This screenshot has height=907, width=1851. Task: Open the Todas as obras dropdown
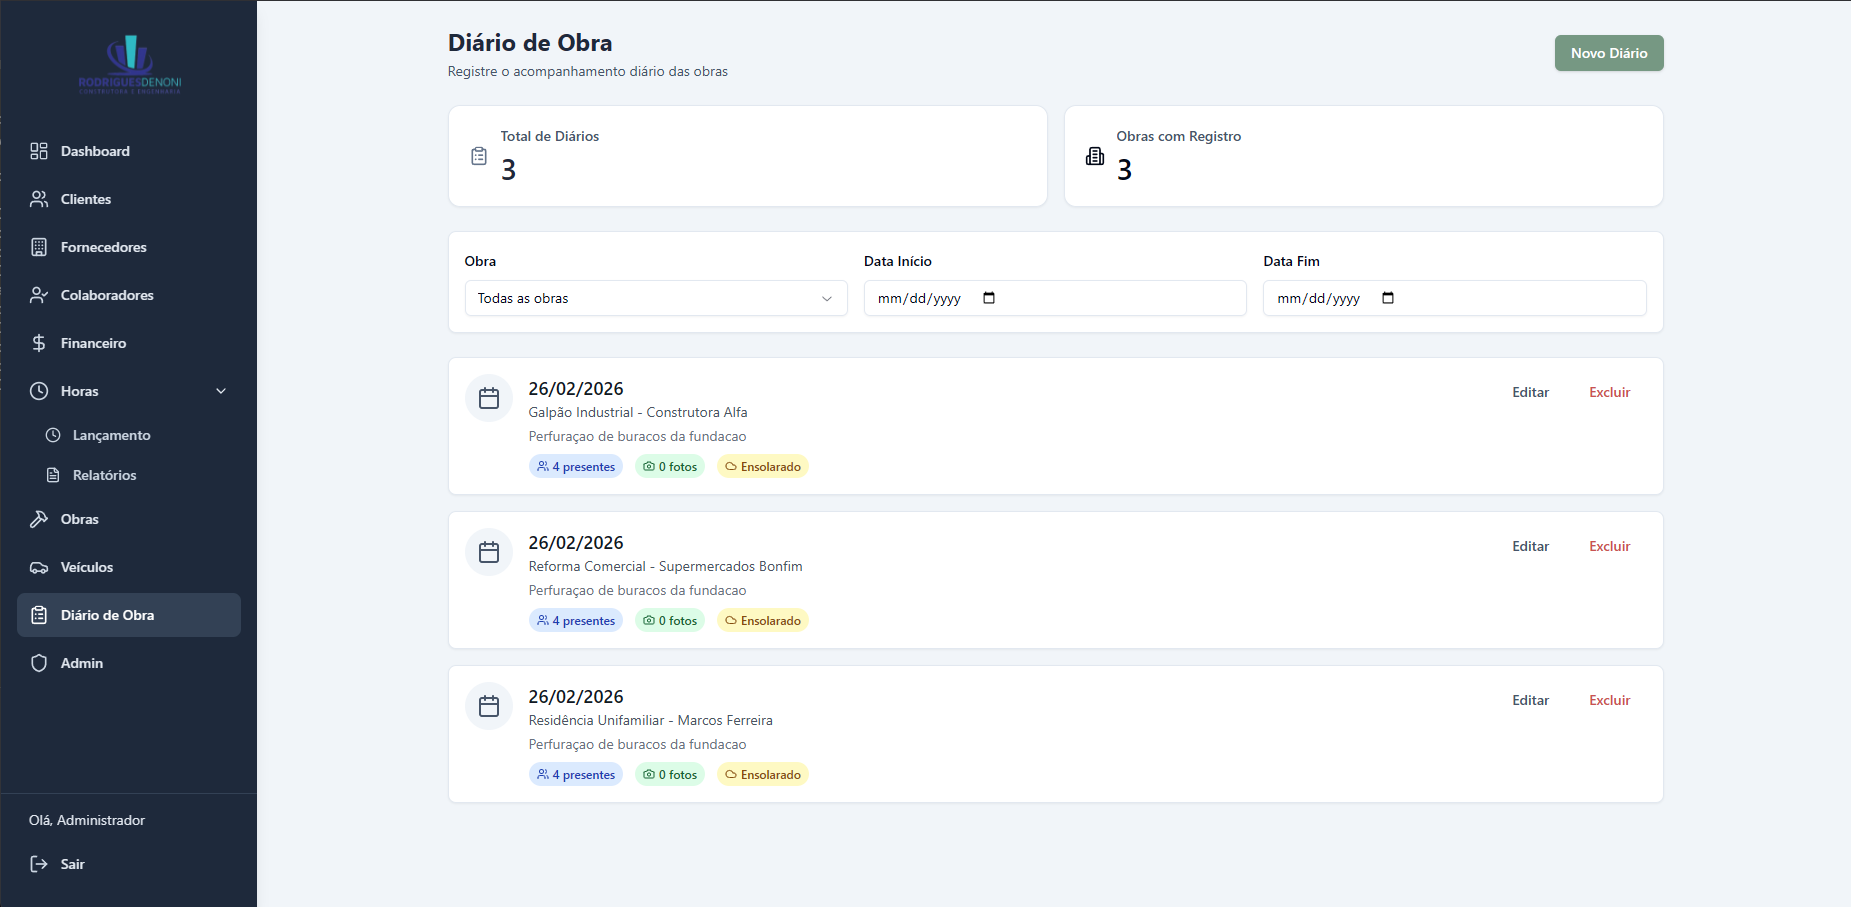click(655, 298)
